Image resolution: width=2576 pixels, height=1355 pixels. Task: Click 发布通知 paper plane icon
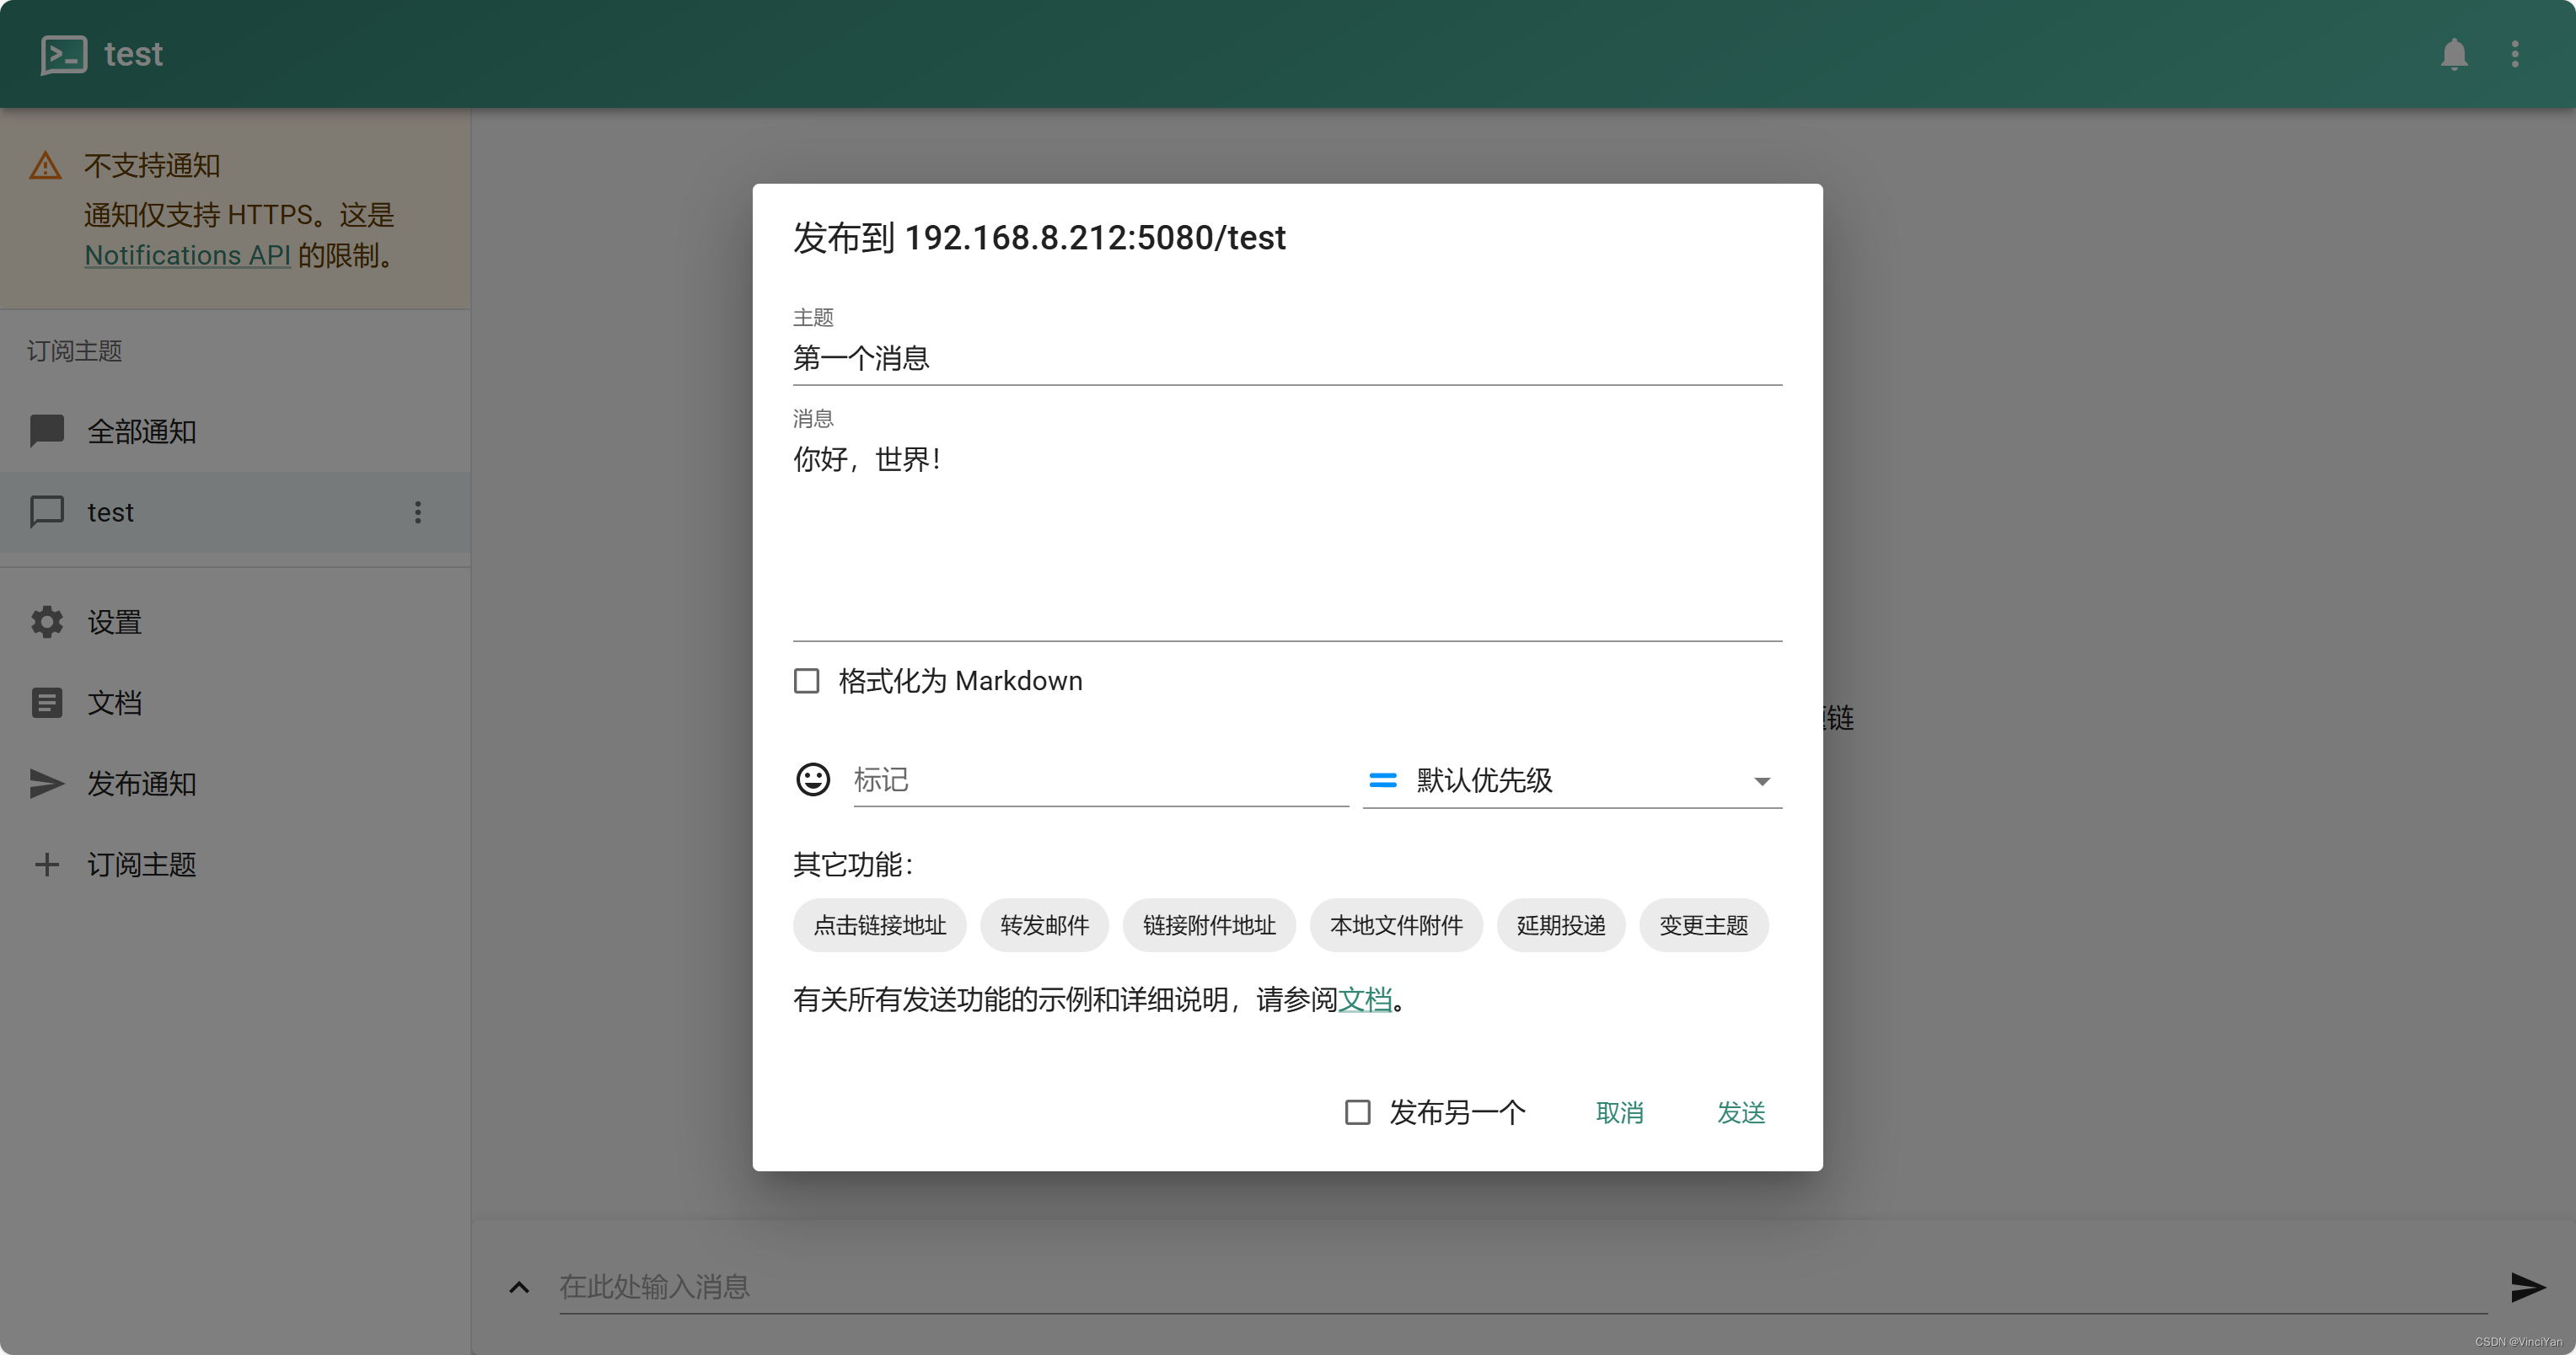pos(46,783)
